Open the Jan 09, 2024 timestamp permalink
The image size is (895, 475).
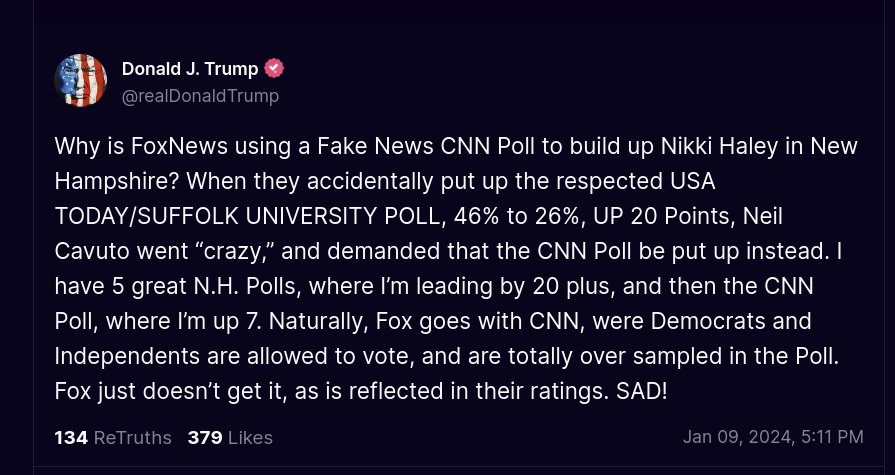(x=773, y=437)
